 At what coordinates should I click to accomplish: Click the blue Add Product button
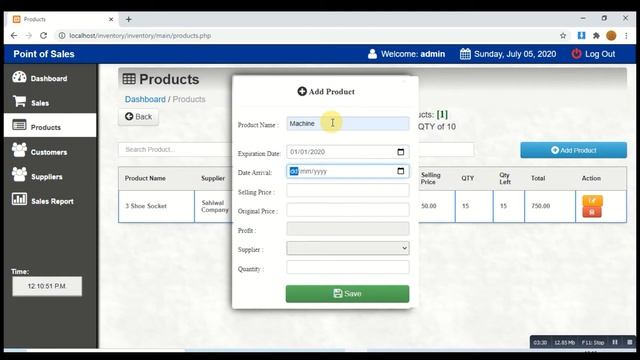[573, 150]
